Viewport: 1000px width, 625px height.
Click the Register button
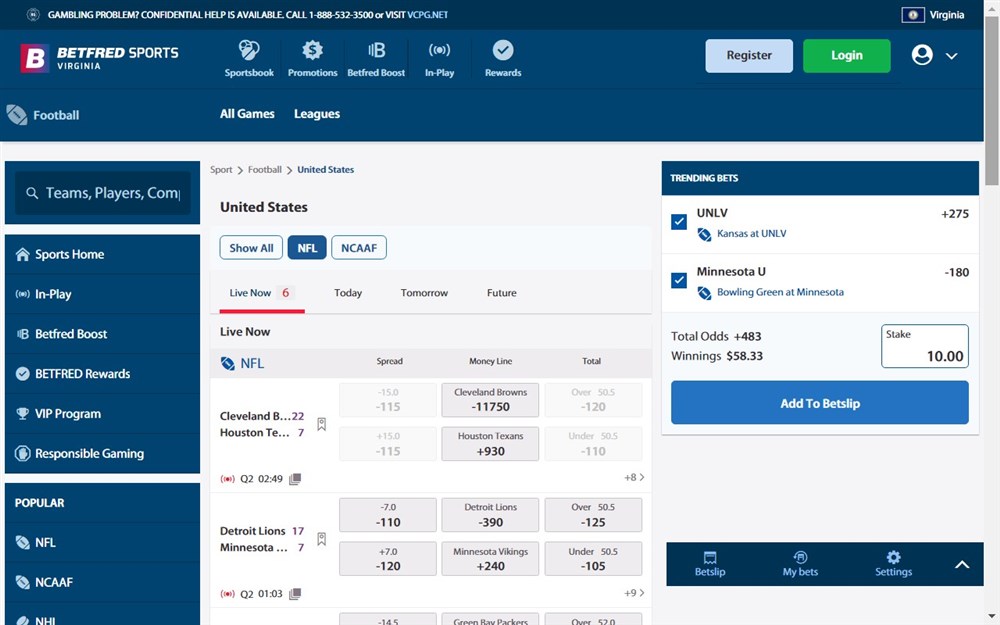click(749, 55)
